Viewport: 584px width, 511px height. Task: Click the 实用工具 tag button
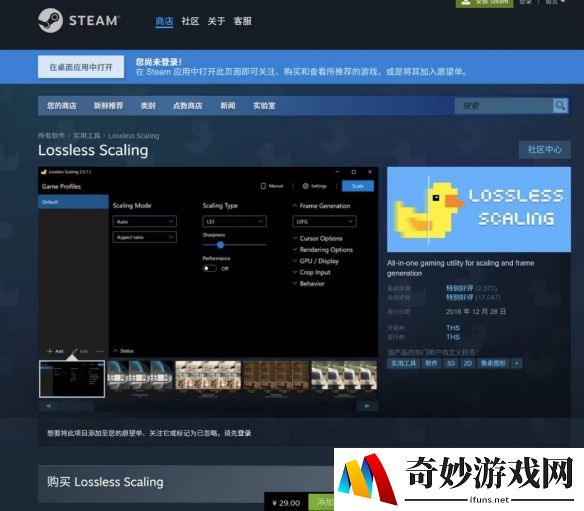click(x=403, y=364)
